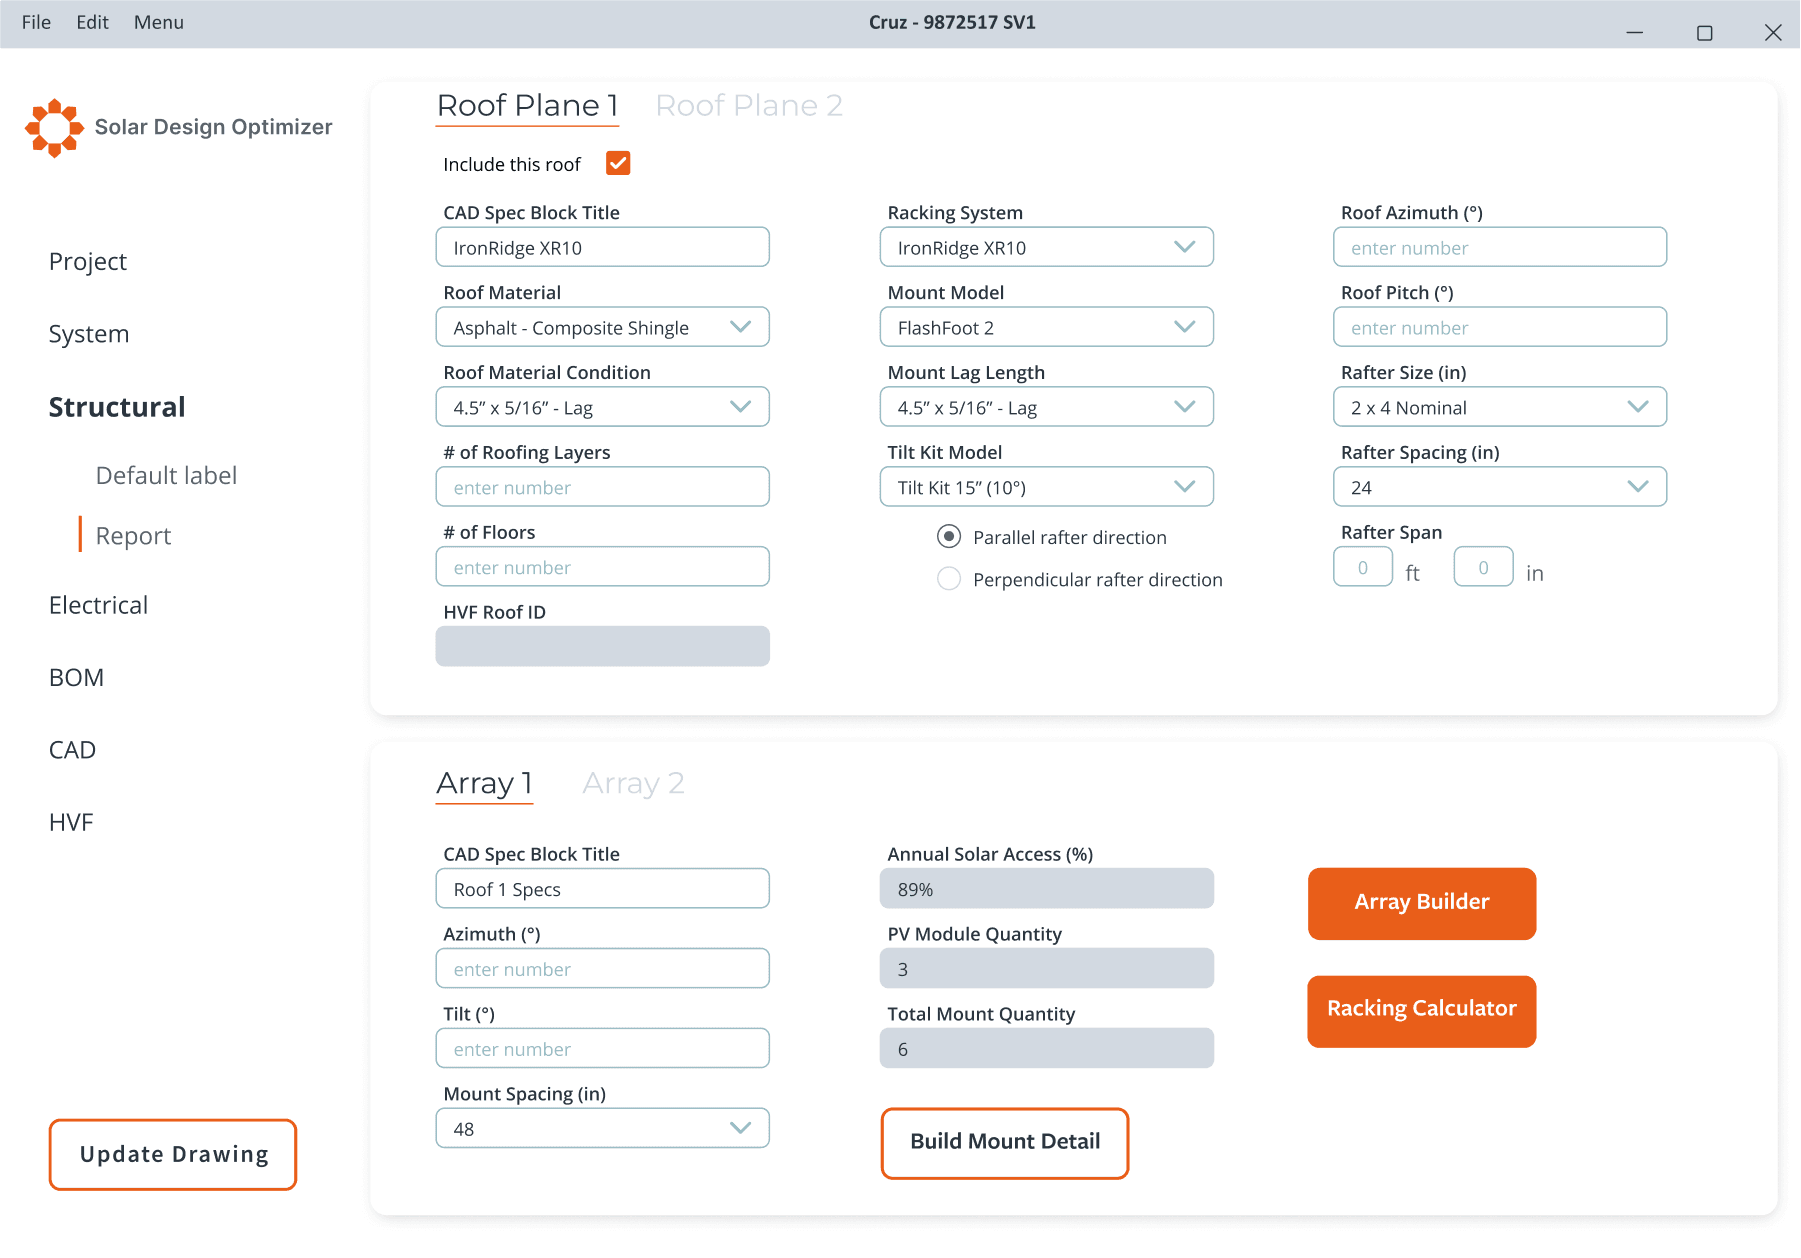The width and height of the screenshot is (1801, 1258).
Task: Click the Array Azimuth input field
Action: pos(602,969)
